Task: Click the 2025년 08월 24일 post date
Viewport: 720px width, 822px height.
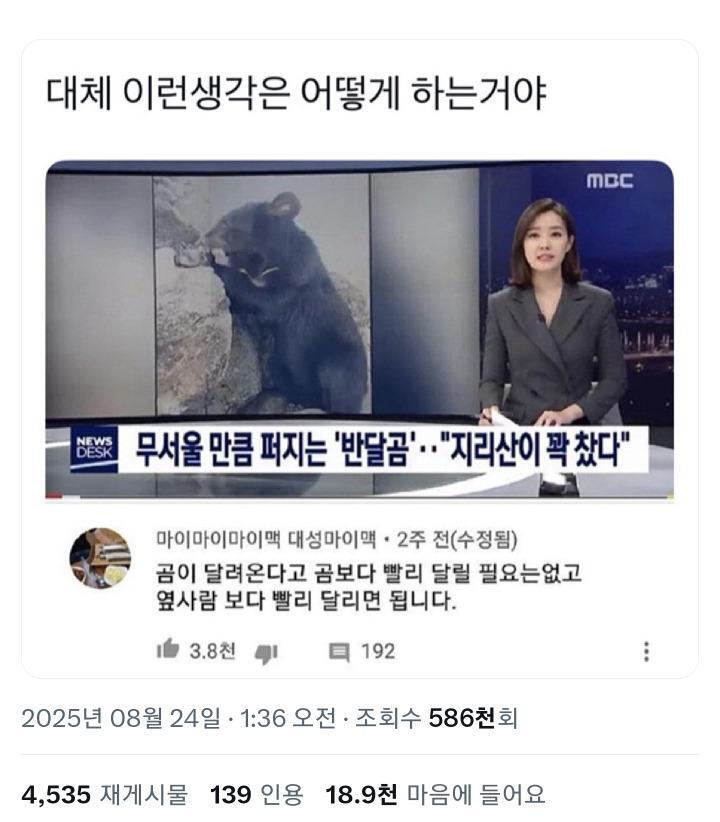Action: click(x=121, y=718)
